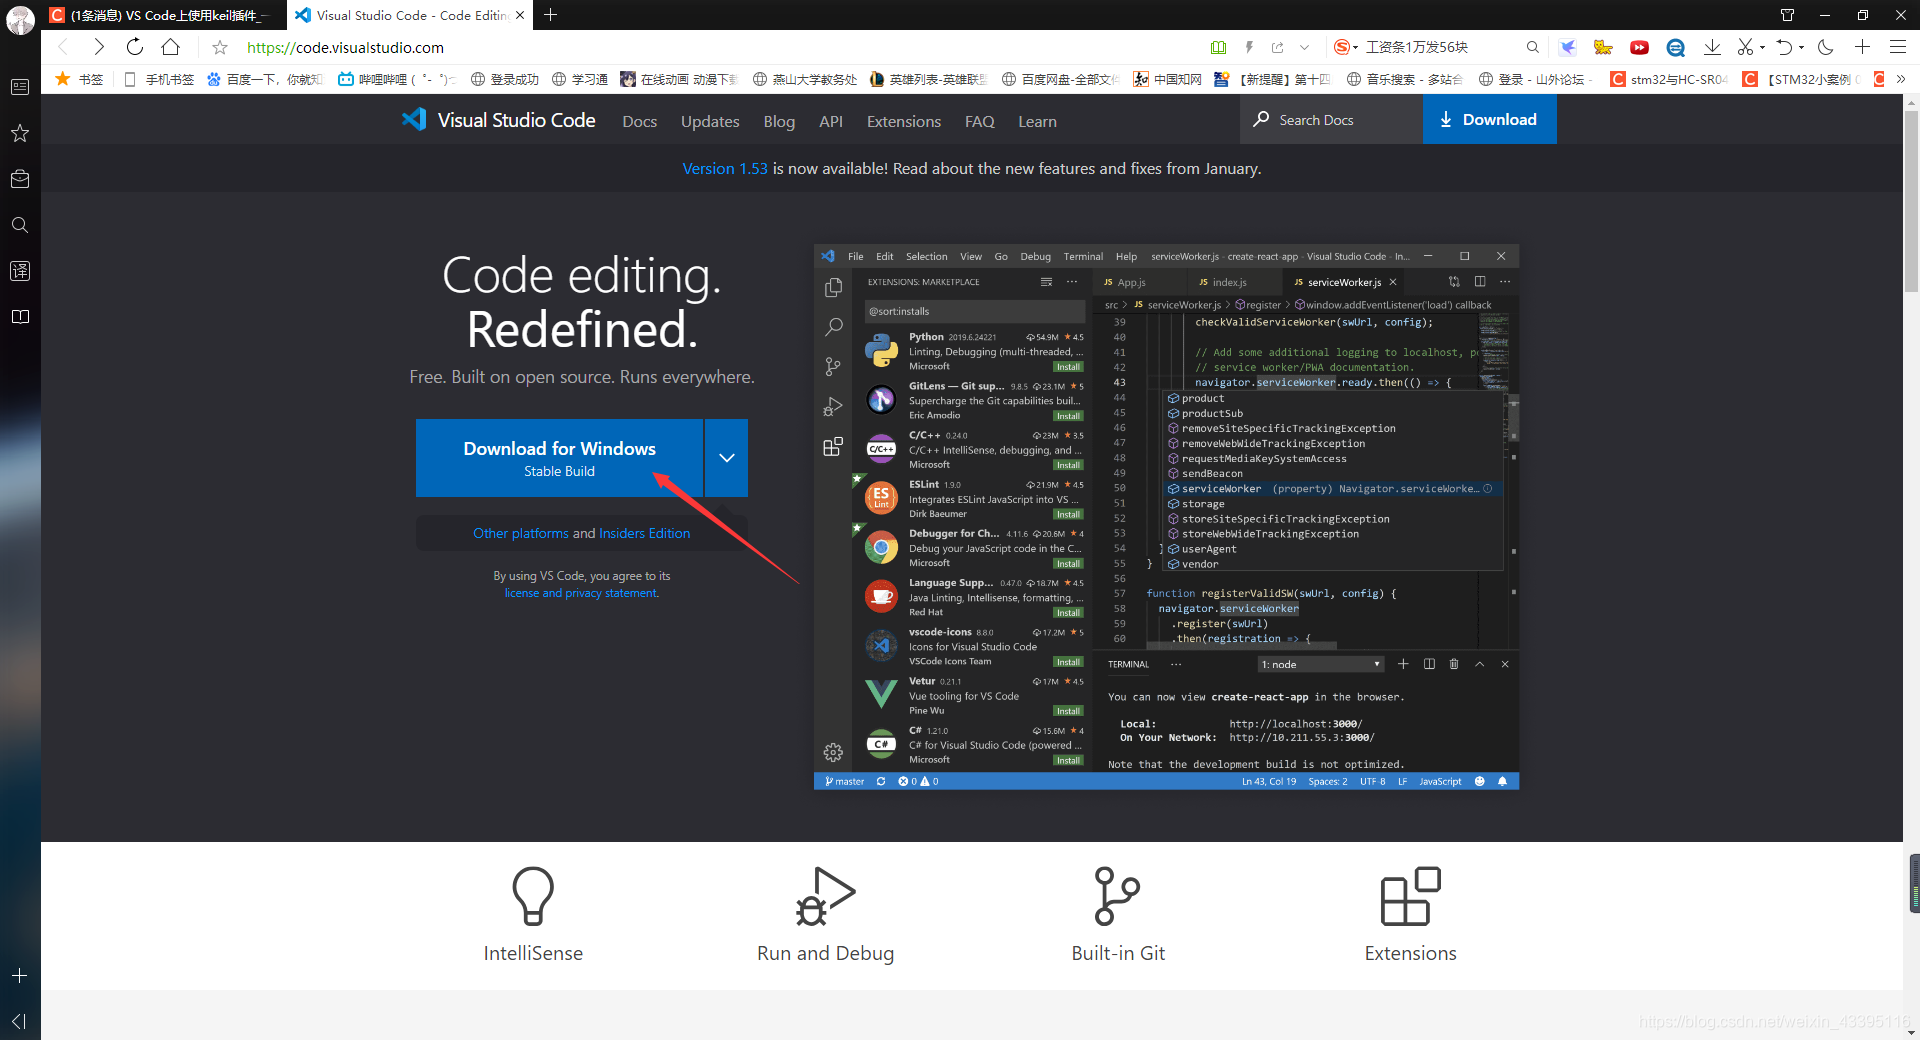The width and height of the screenshot is (1920, 1040).
Task: Open the API menu item
Action: tap(831, 121)
